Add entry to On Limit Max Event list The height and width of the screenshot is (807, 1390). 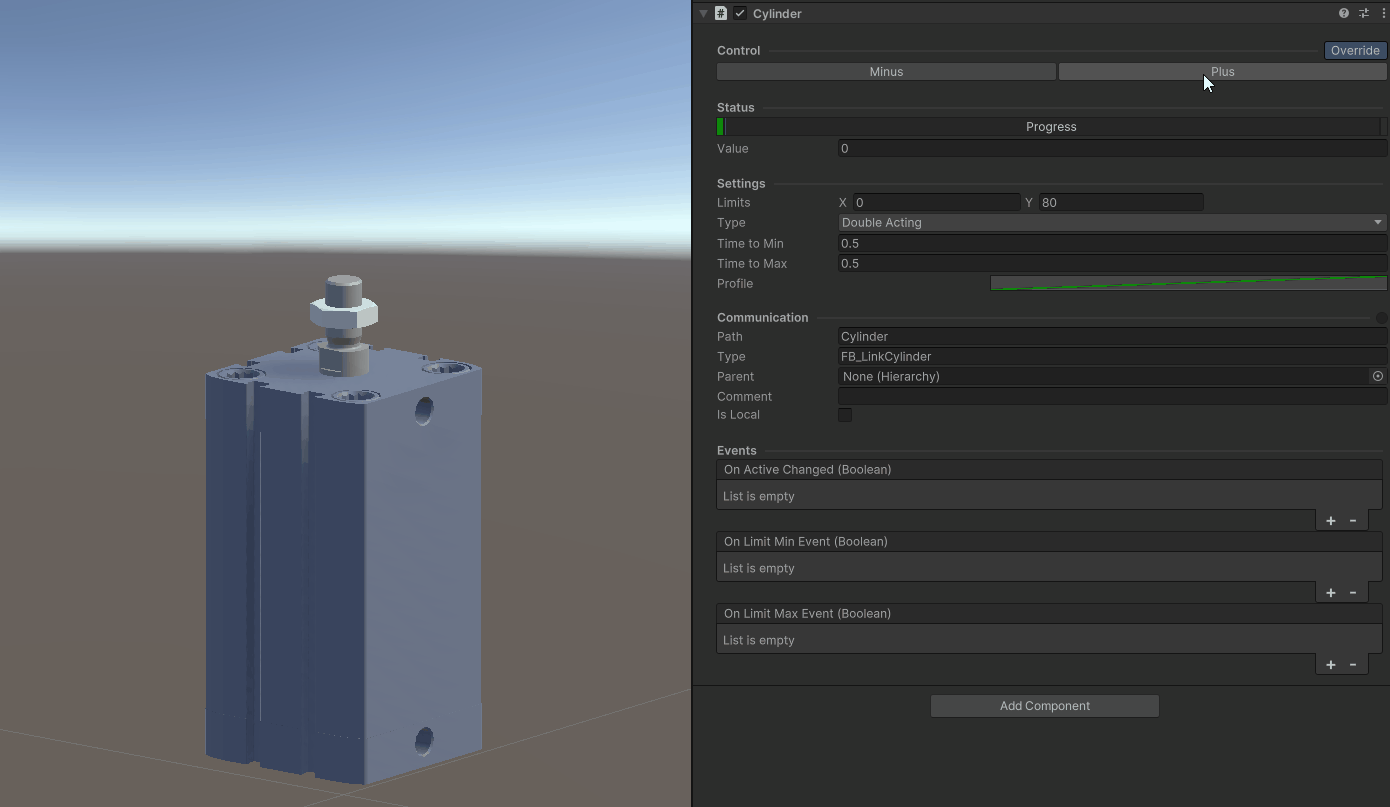1330,664
